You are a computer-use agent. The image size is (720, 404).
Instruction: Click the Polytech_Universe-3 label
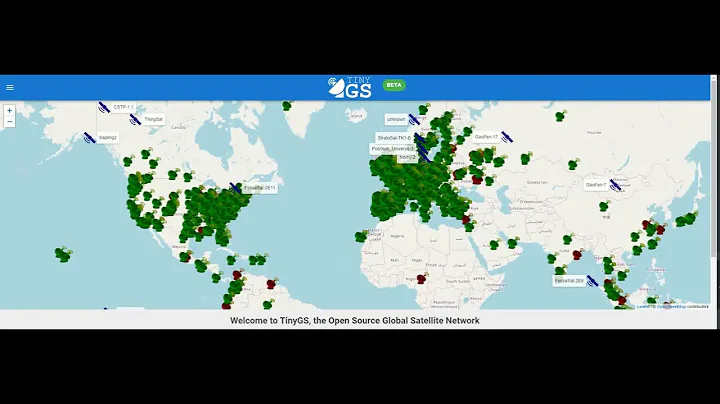(x=392, y=149)
